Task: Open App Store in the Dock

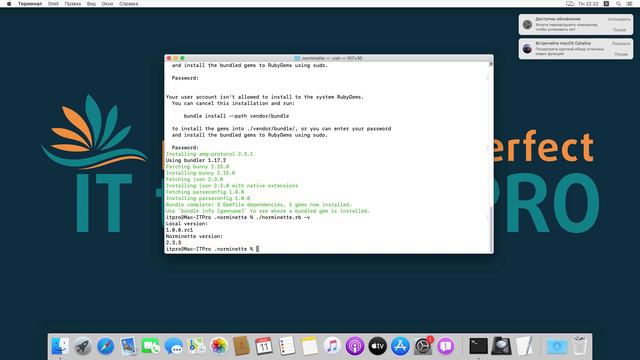Action: (400, 346)
